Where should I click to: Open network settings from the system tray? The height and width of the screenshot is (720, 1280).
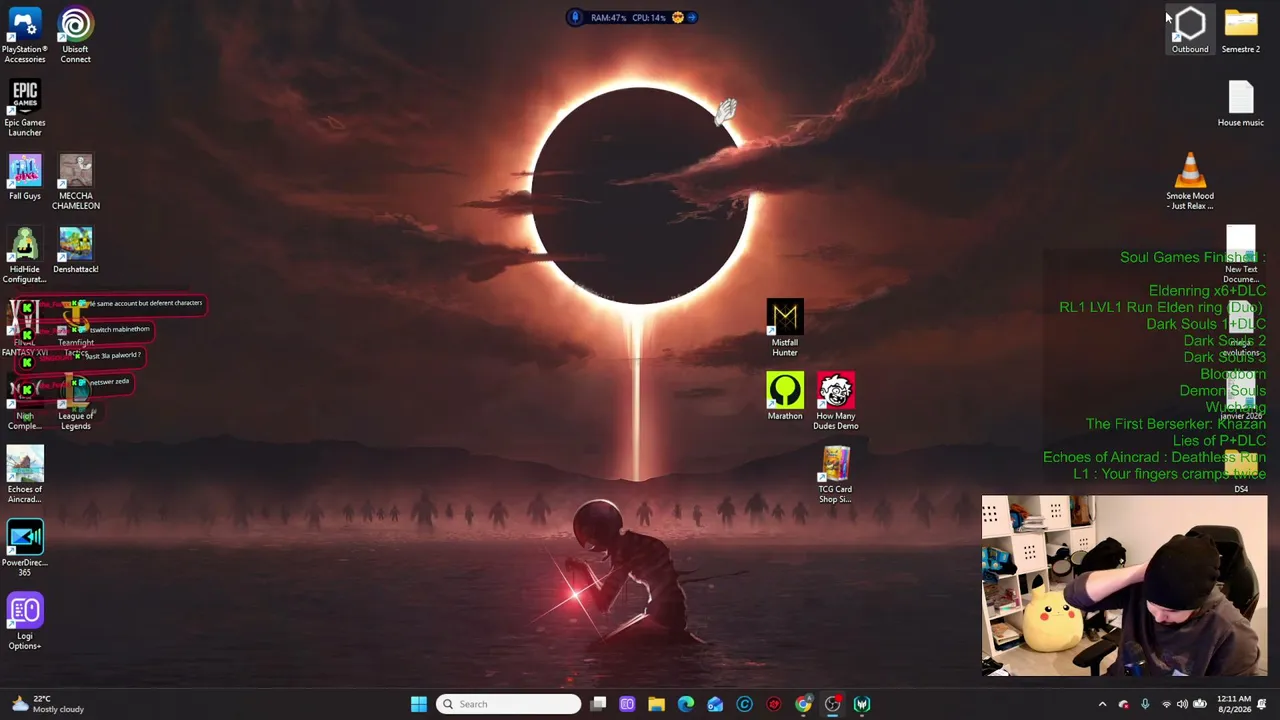pos(1166,704)
